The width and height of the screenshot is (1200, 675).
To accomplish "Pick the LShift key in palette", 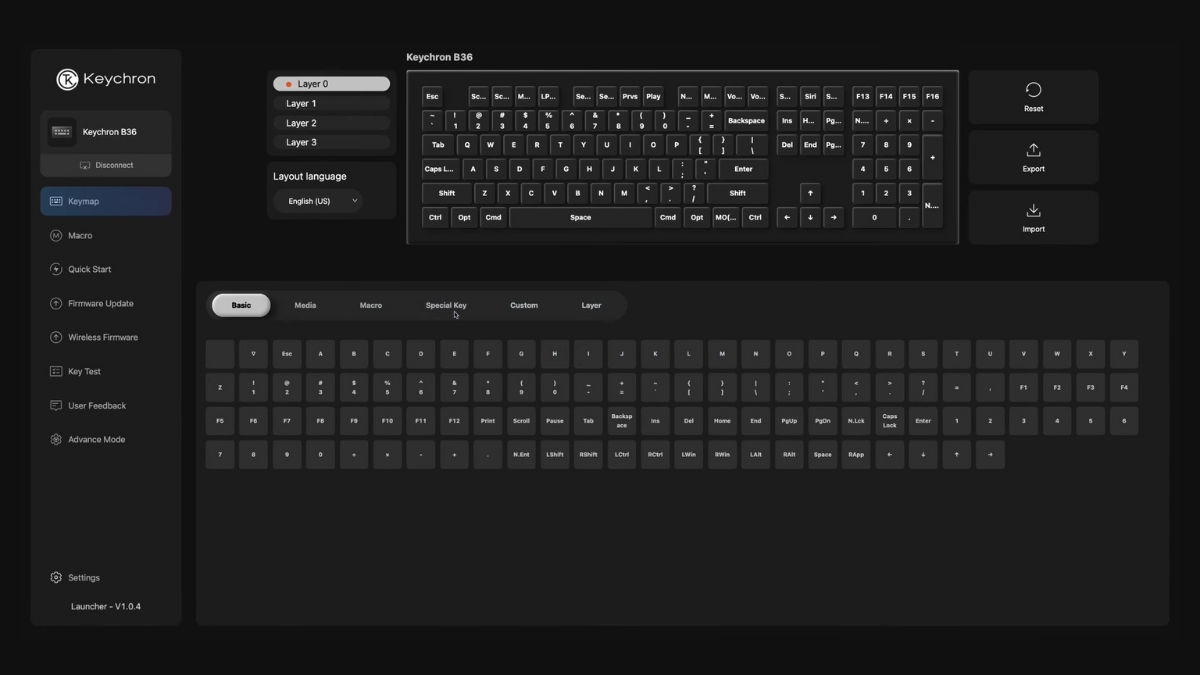I will pyautogui.click(x=555, y=454).
